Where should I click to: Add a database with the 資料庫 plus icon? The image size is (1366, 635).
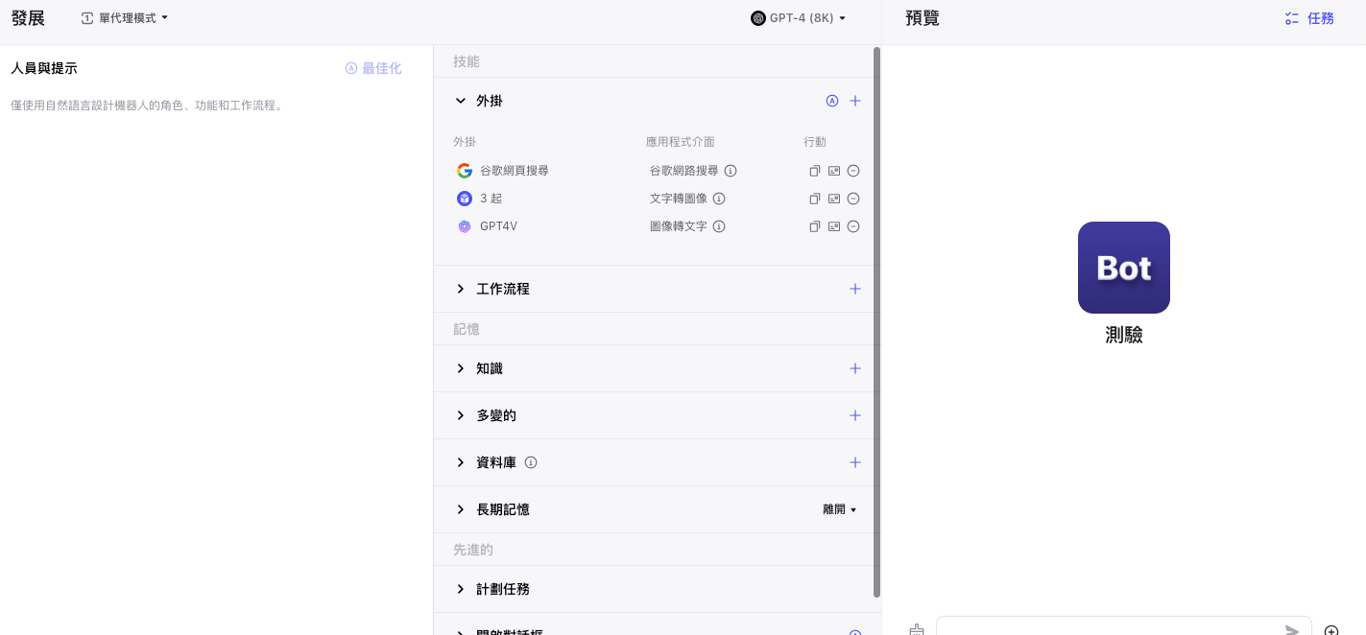[855, 463]
